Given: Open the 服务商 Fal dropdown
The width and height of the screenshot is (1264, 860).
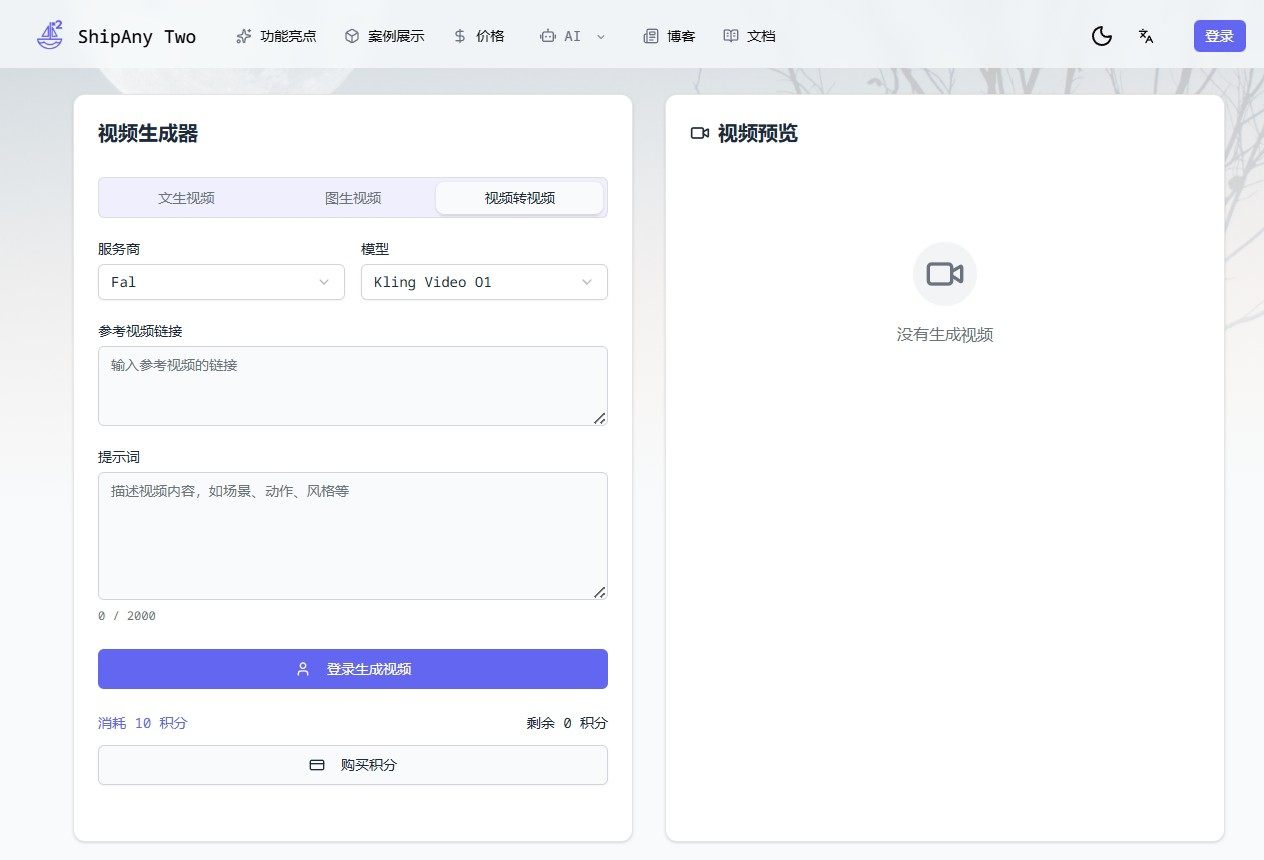Looking at the screenshot, I should 221,282.
